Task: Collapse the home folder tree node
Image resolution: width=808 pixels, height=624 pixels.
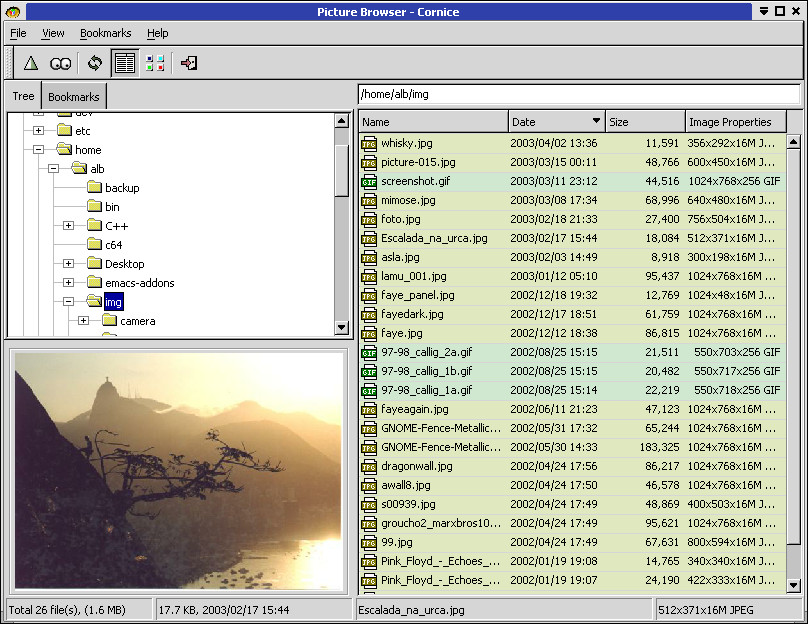Action: 38,149
